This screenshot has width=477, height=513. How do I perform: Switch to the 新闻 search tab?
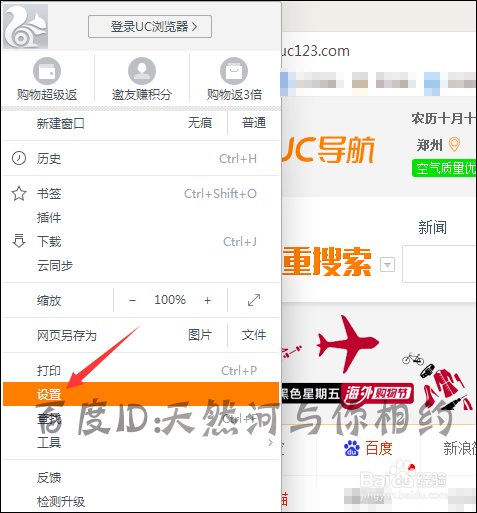[433, 227]
